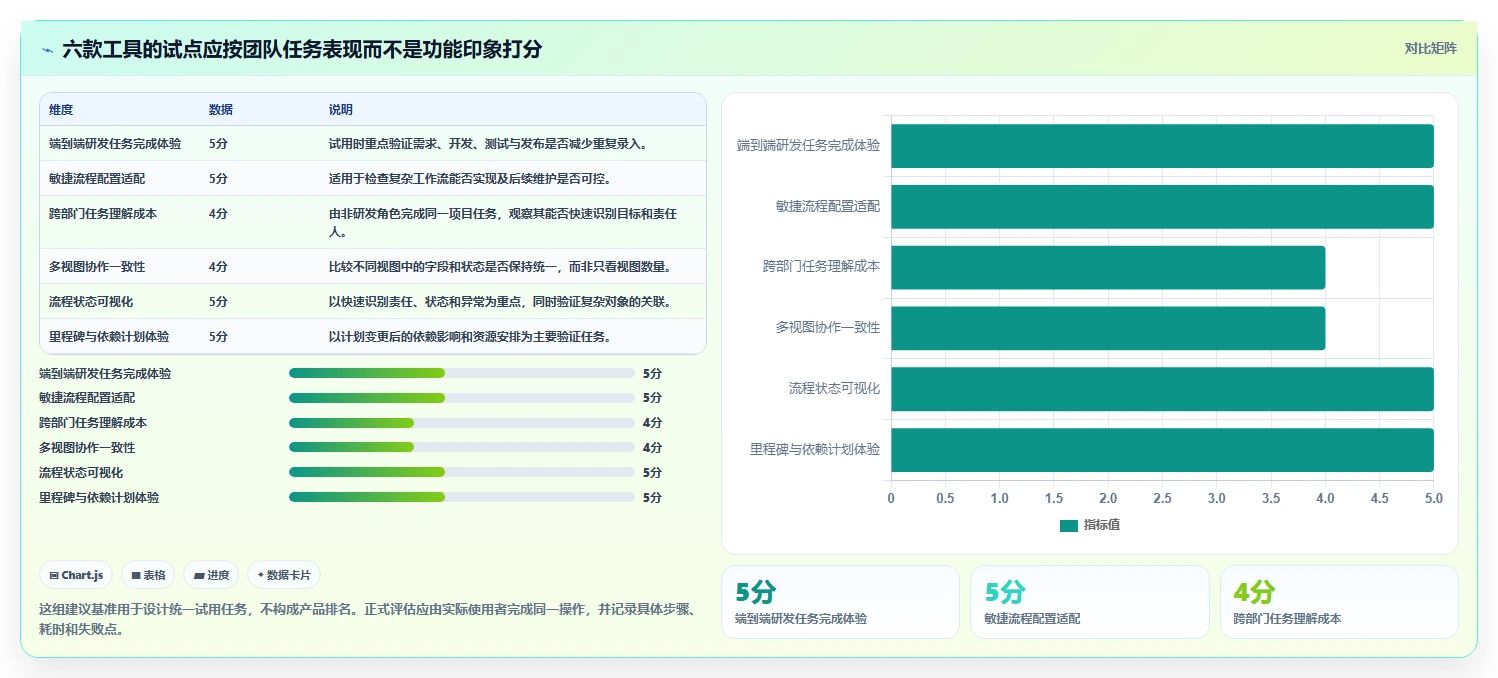Click table cell 里程碑与依赖计划体验

tap(109, 337)
